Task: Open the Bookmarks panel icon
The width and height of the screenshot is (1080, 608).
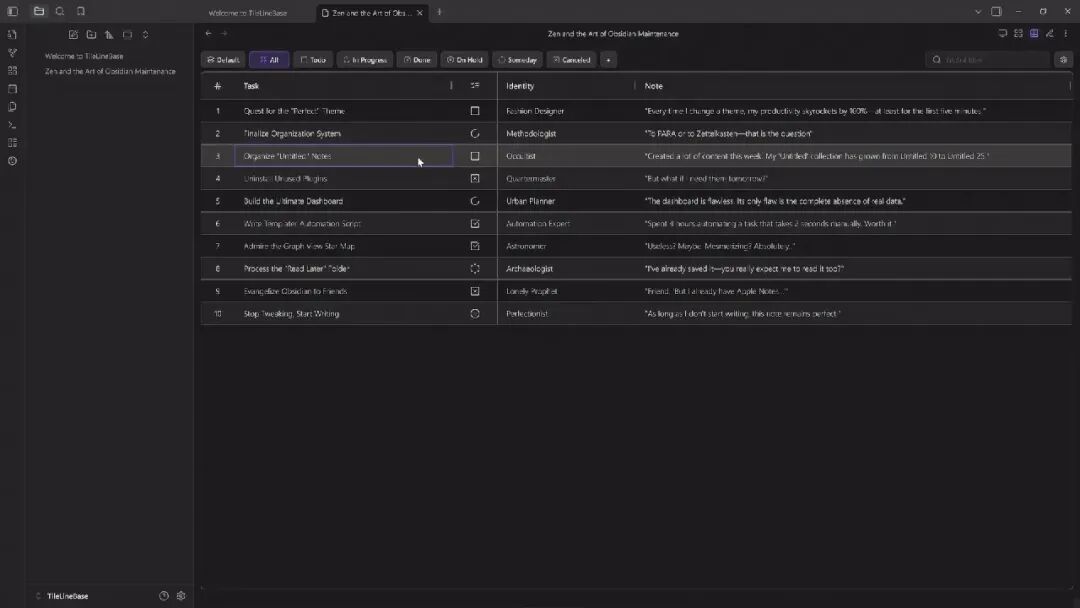Action: (x=81, y=12)
